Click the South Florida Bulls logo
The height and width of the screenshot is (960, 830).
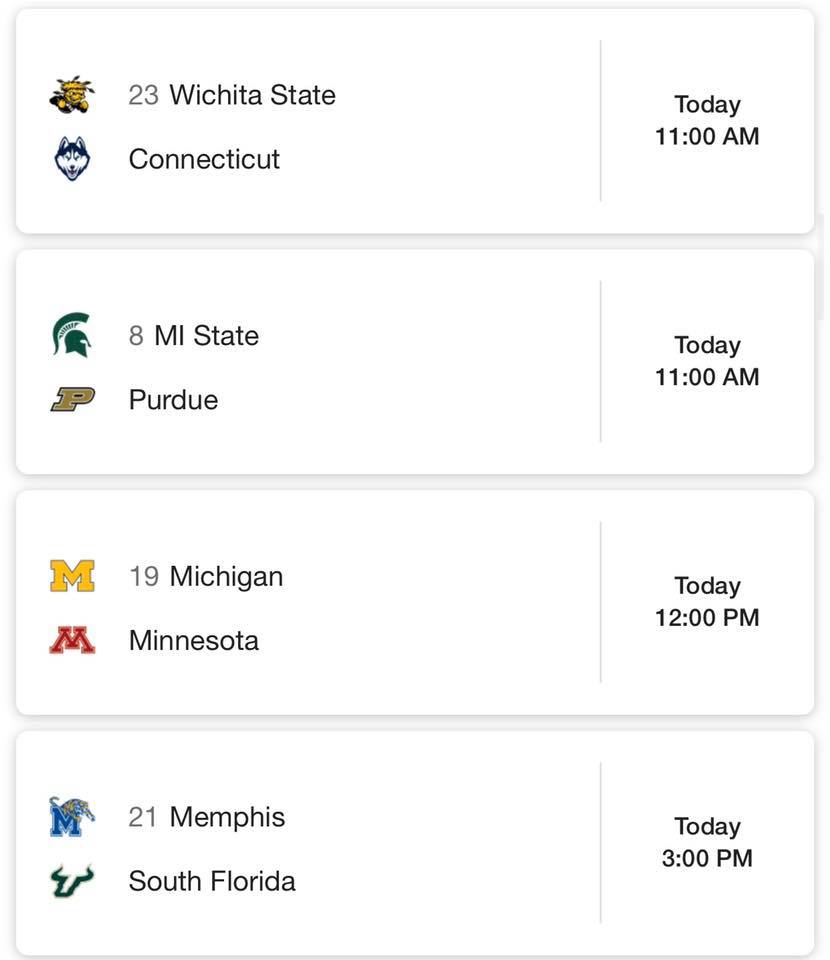(72, 881)
